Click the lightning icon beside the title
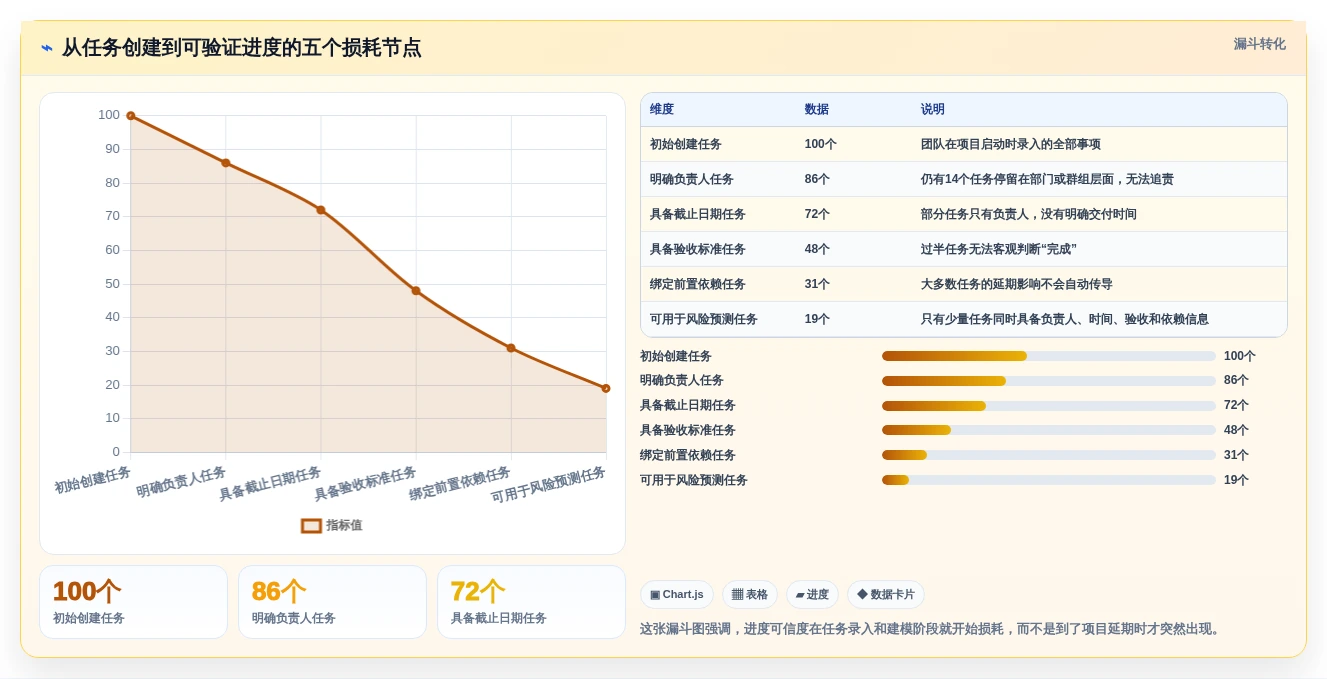1327x679 pixels. point(47,48)
